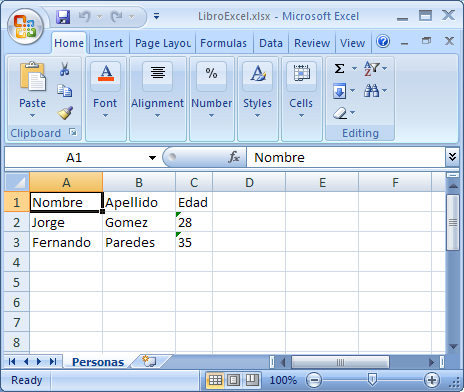Click the AutoSum sigma icon
The width and height of the screenshot is (464, 392).
pyautogui.click(x=339, y=69)
